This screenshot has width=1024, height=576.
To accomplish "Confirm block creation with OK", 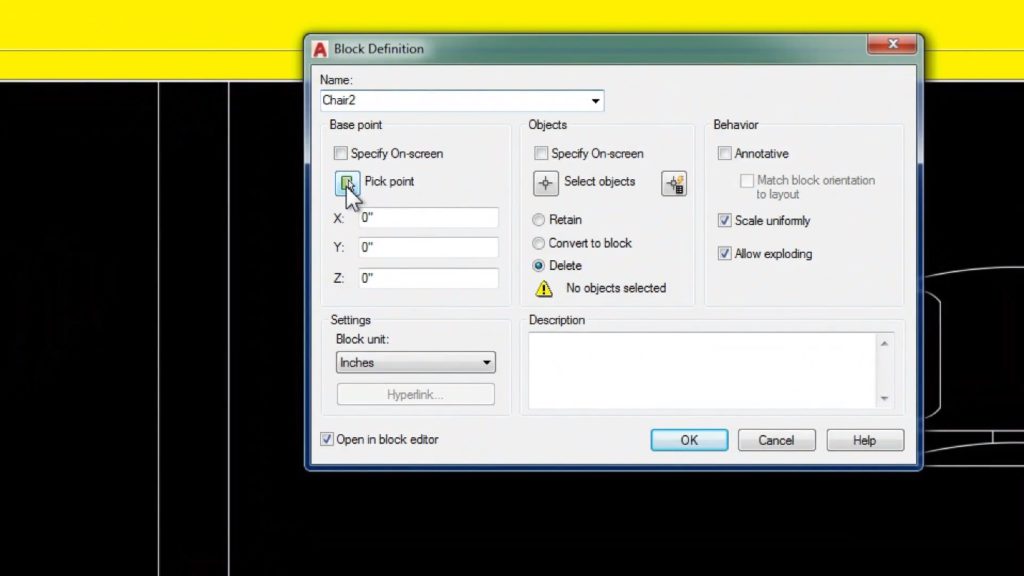I will pyautogui.click(x=688, y=439).
